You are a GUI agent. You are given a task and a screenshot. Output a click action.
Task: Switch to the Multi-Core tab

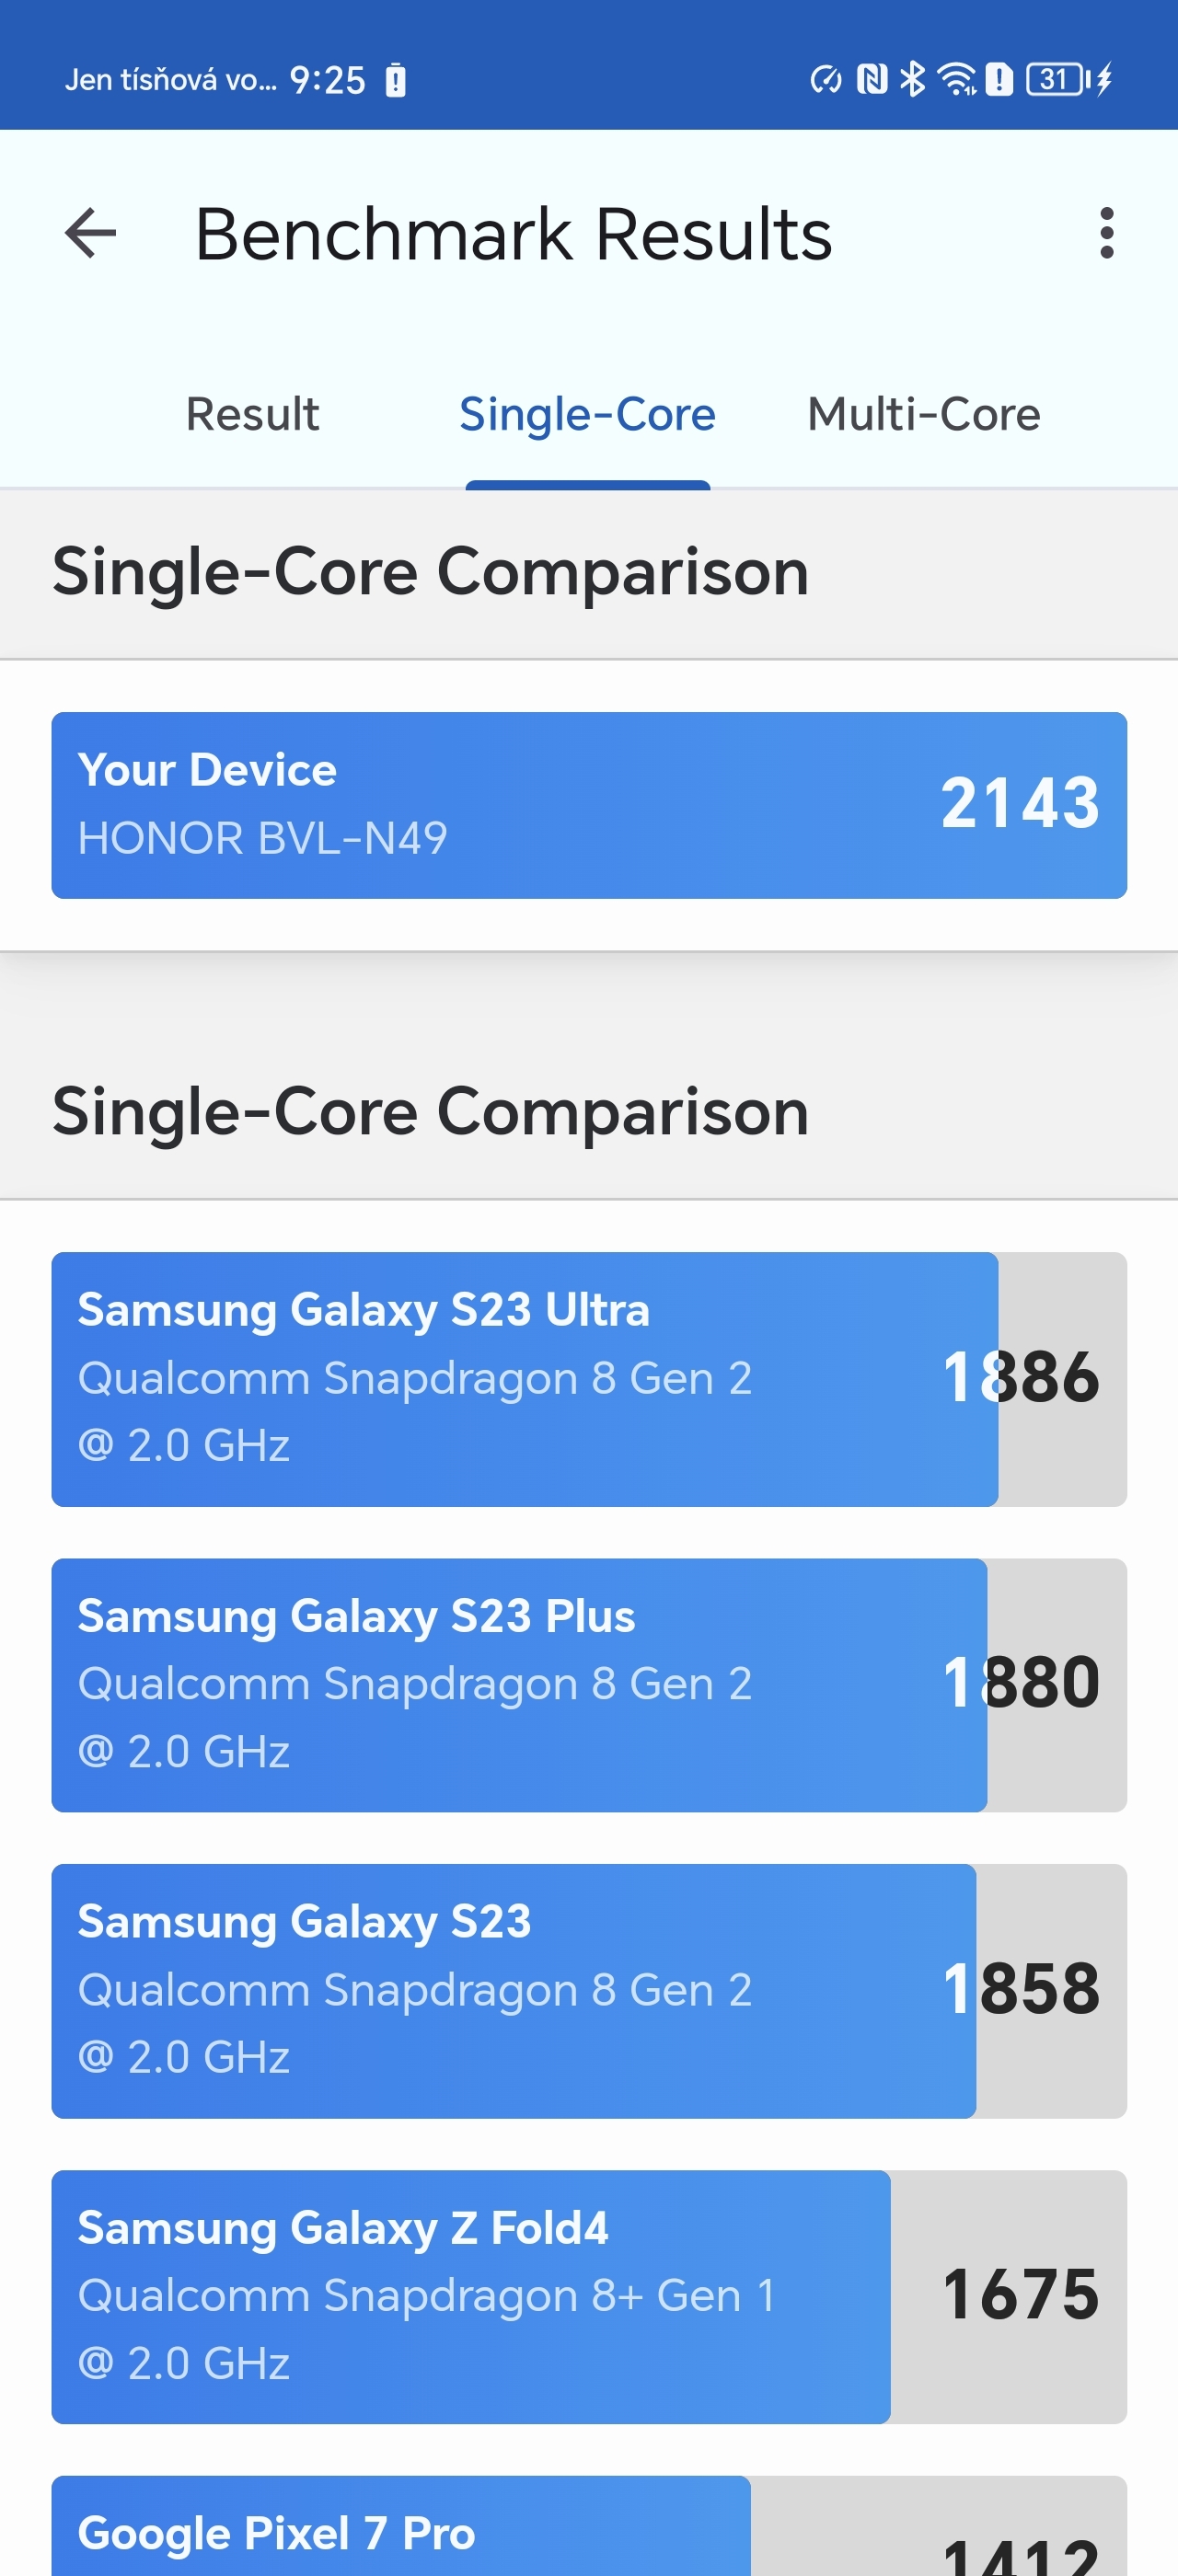click(923, 414)
